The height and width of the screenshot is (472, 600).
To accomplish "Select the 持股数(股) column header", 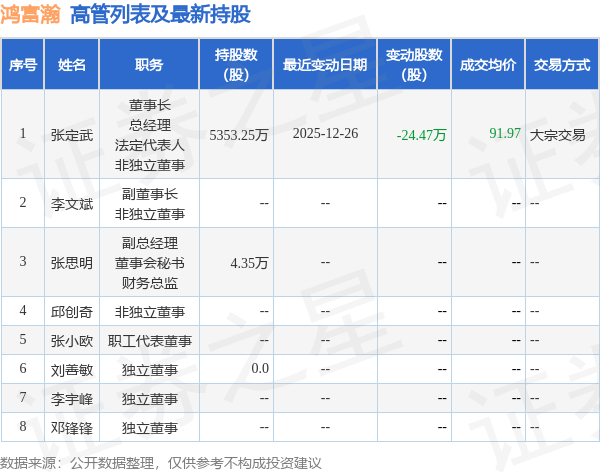I will point(236,64).
